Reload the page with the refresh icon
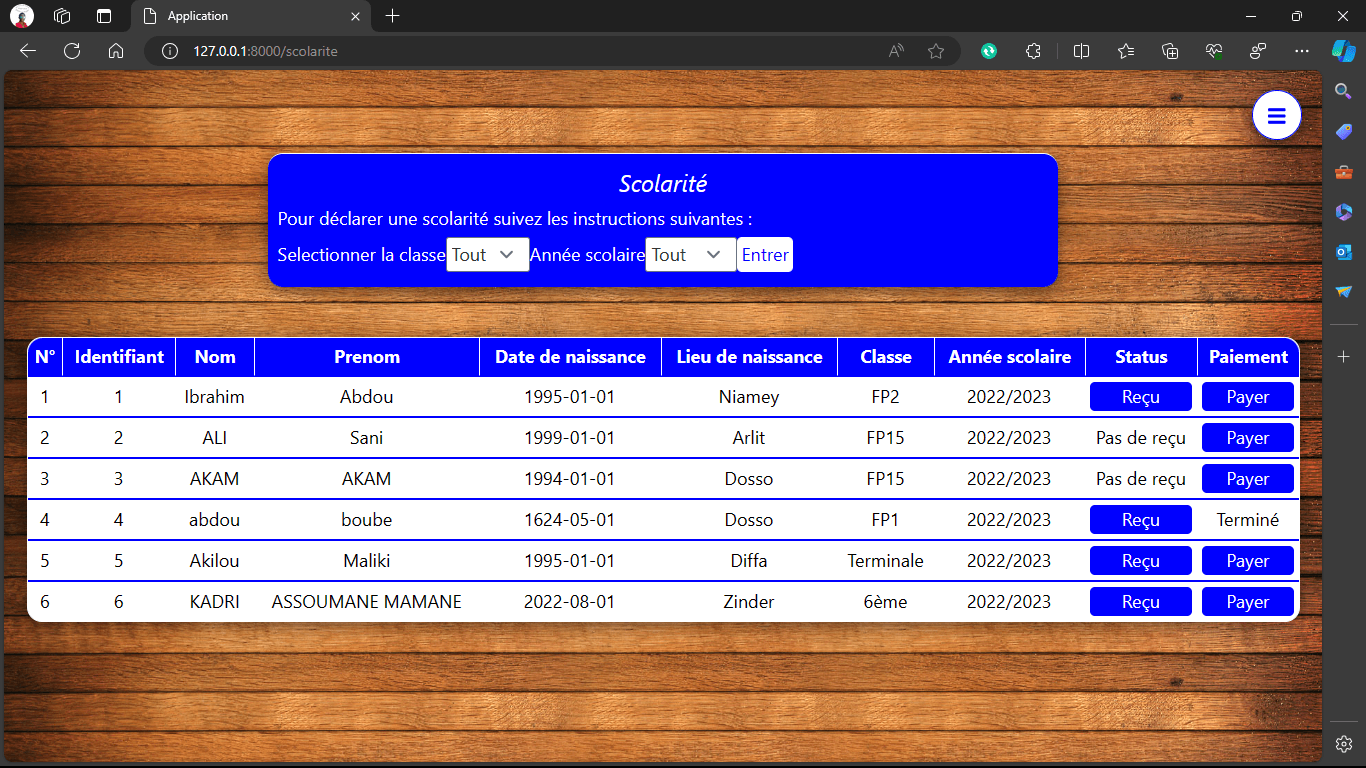 (x=72, y=51)
